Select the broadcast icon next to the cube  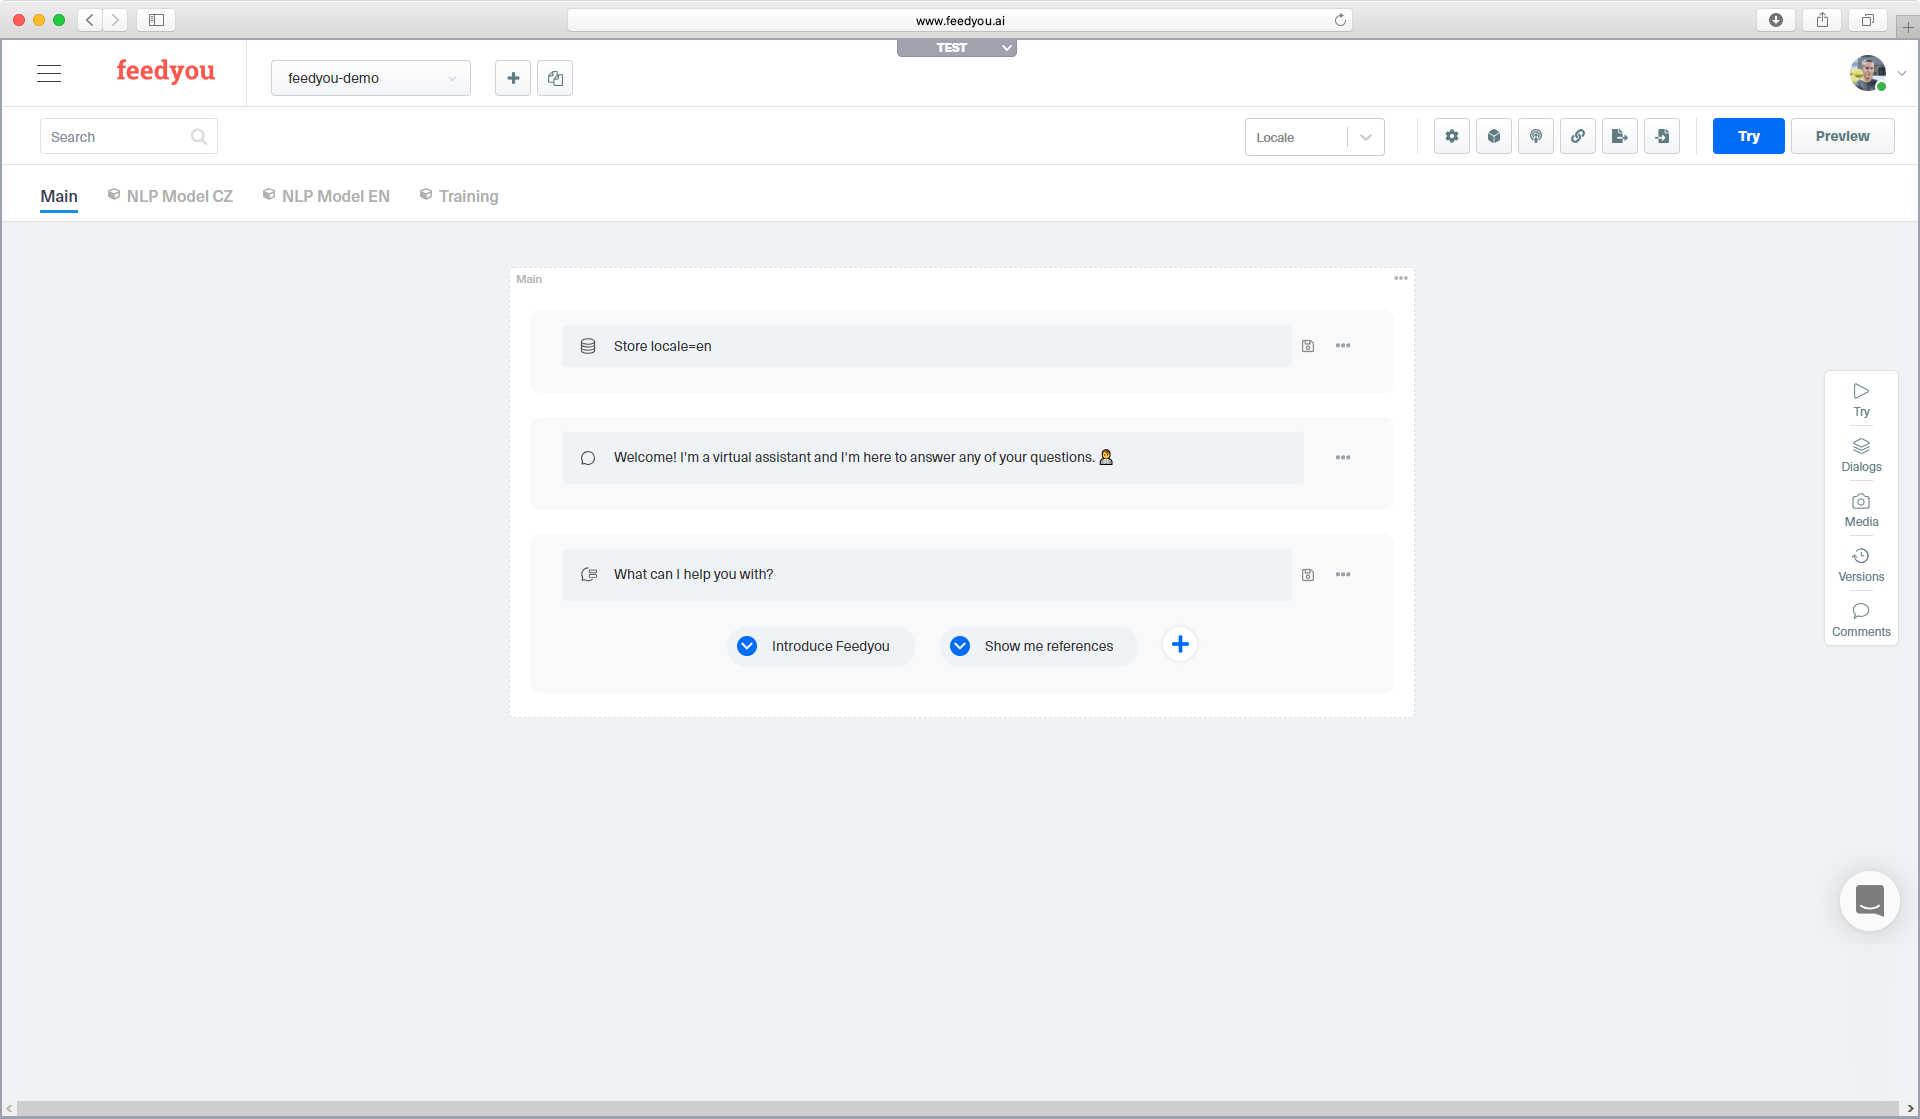click(1535, 136)
